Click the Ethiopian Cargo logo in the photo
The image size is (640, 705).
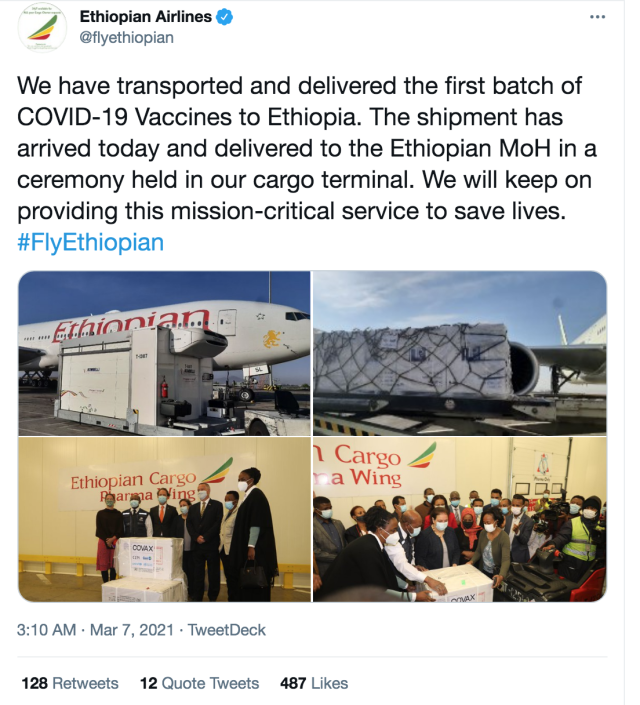pyautogui.click(x=152, y=482)
